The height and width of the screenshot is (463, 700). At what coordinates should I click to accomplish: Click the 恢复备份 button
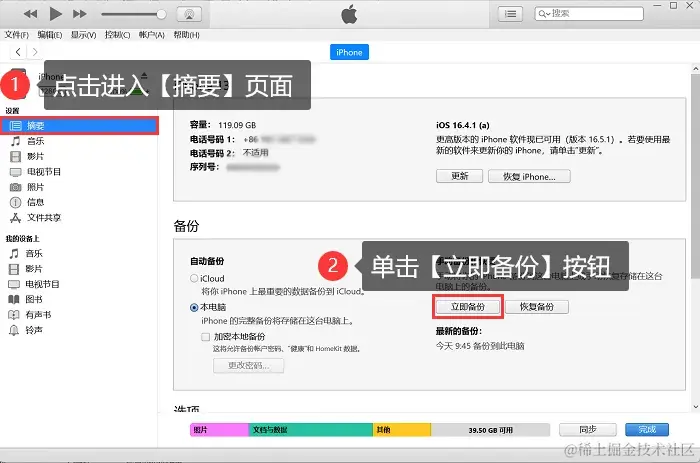pyautogui.click(x=537, y=307)
